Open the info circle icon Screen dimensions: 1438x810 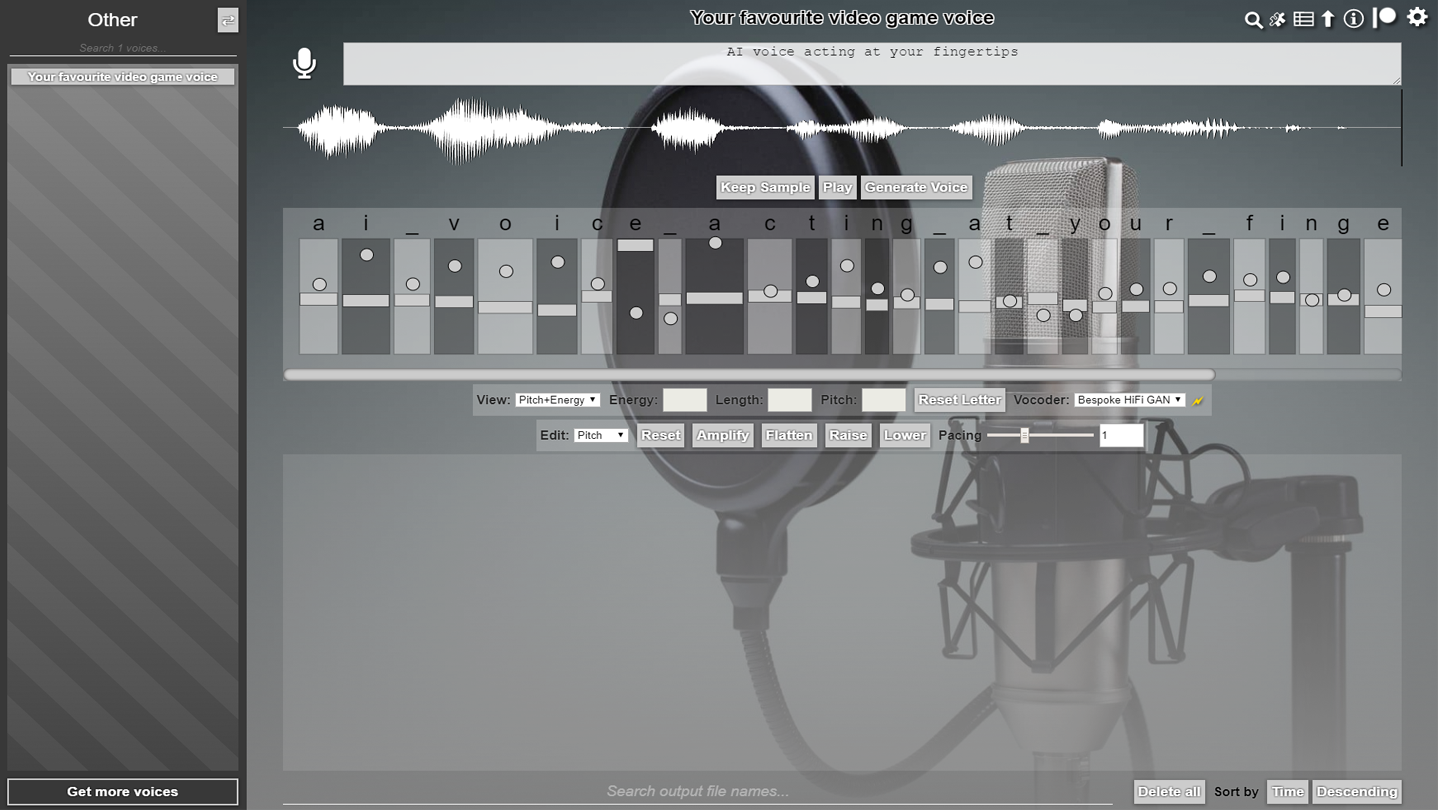click(1353, 19)
